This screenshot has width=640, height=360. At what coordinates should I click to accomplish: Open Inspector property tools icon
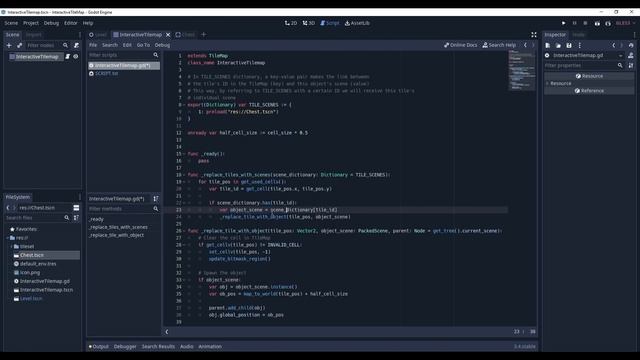(x=631, y=65)
